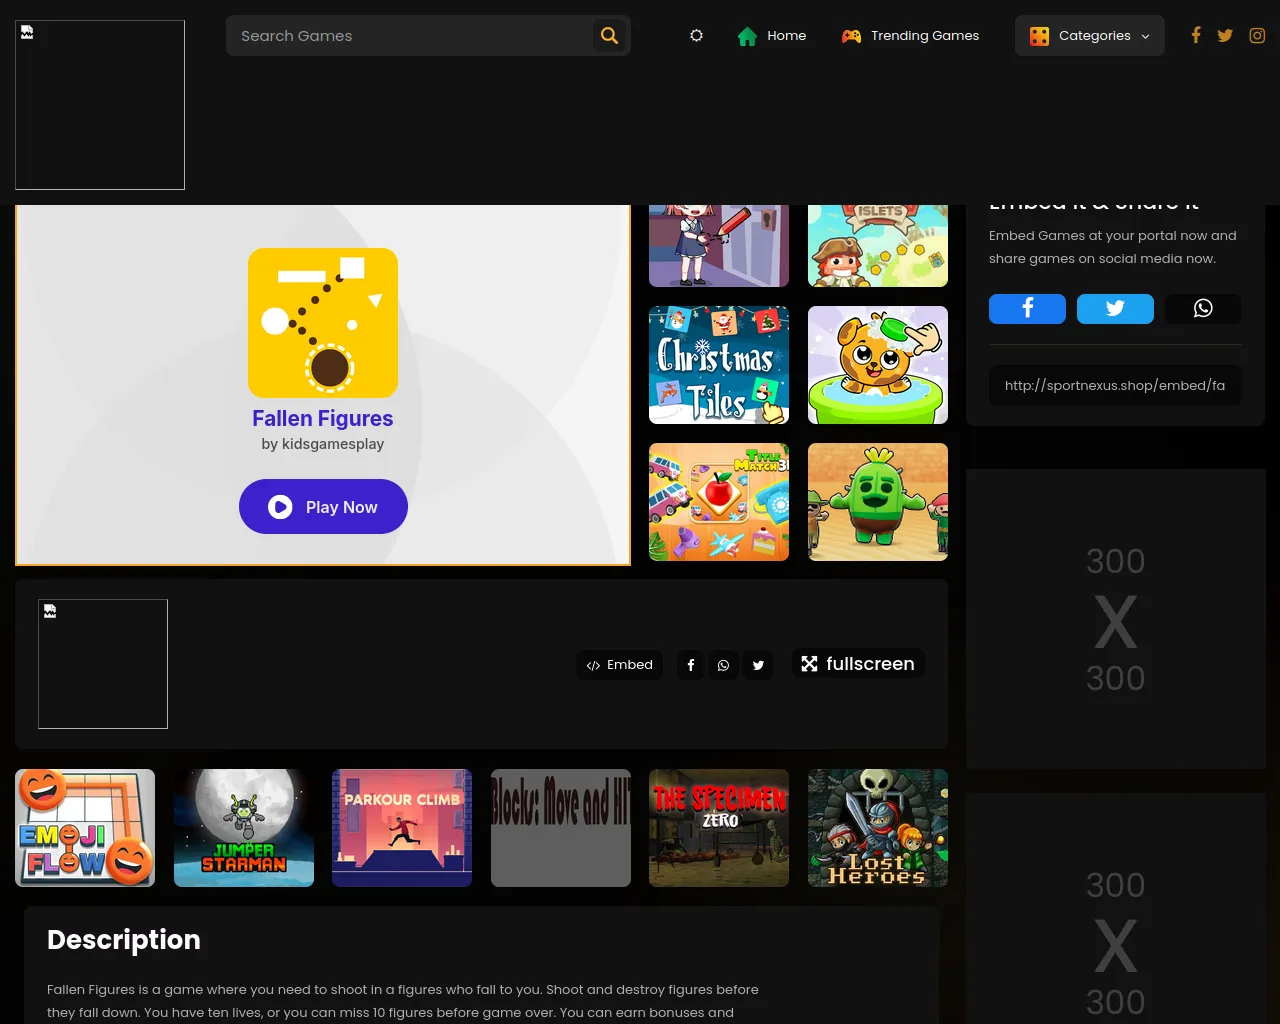Share the game on Twitter via sidebar button
The width and height of the screenshot is (1280, 1024).
(x=1115, y=308)
